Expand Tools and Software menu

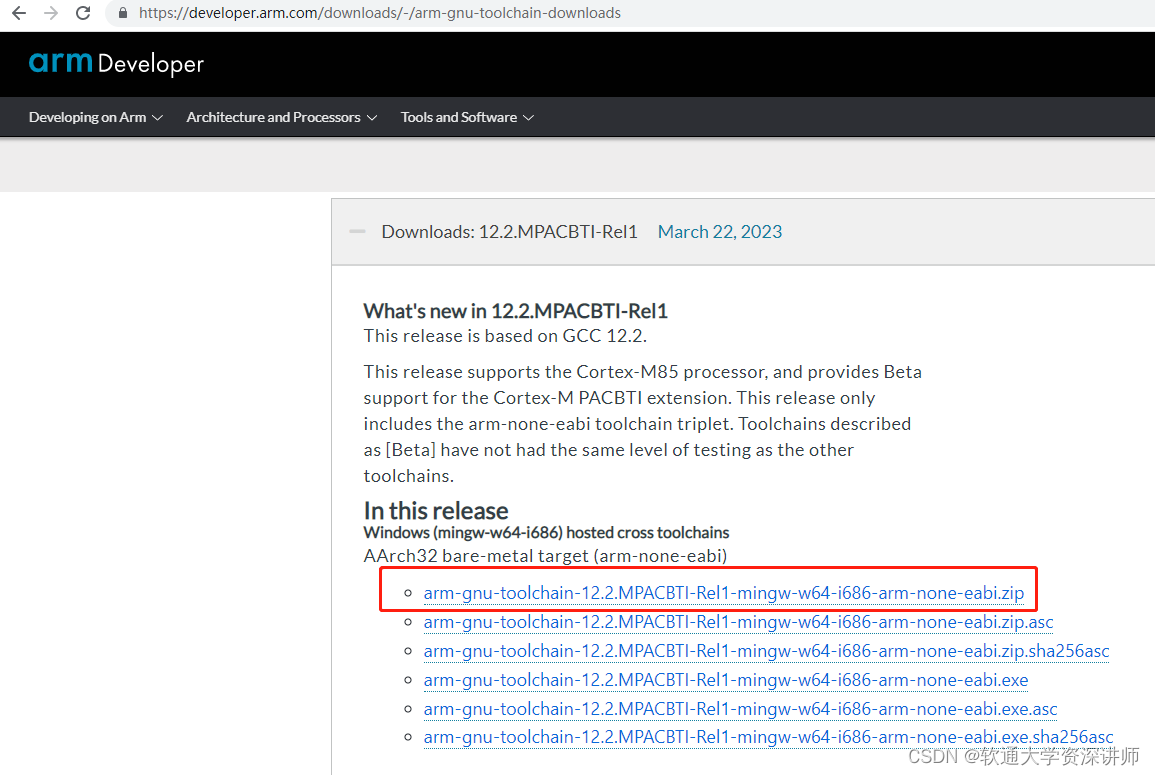tap(467, 117)
